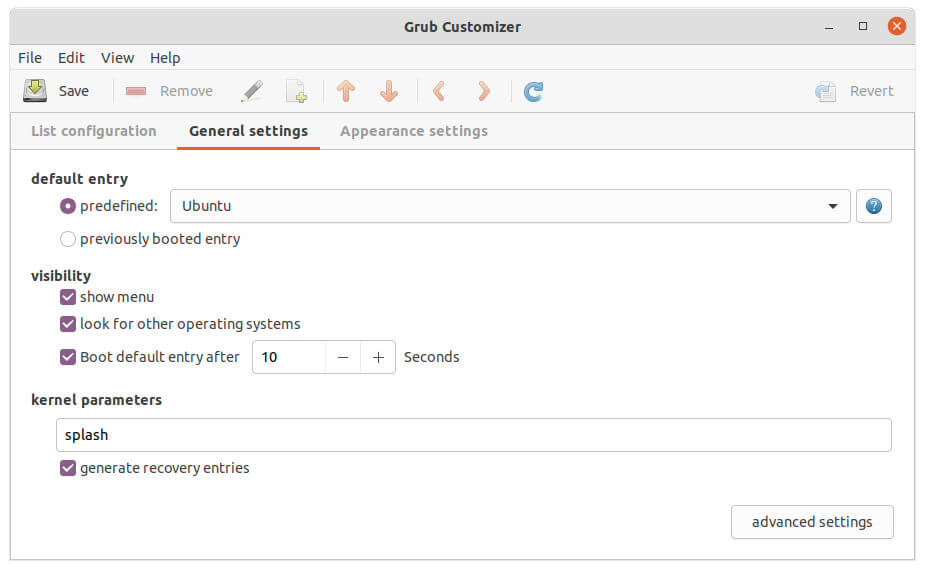
Task: Click the right chevron icon
Action: point(484,91)
